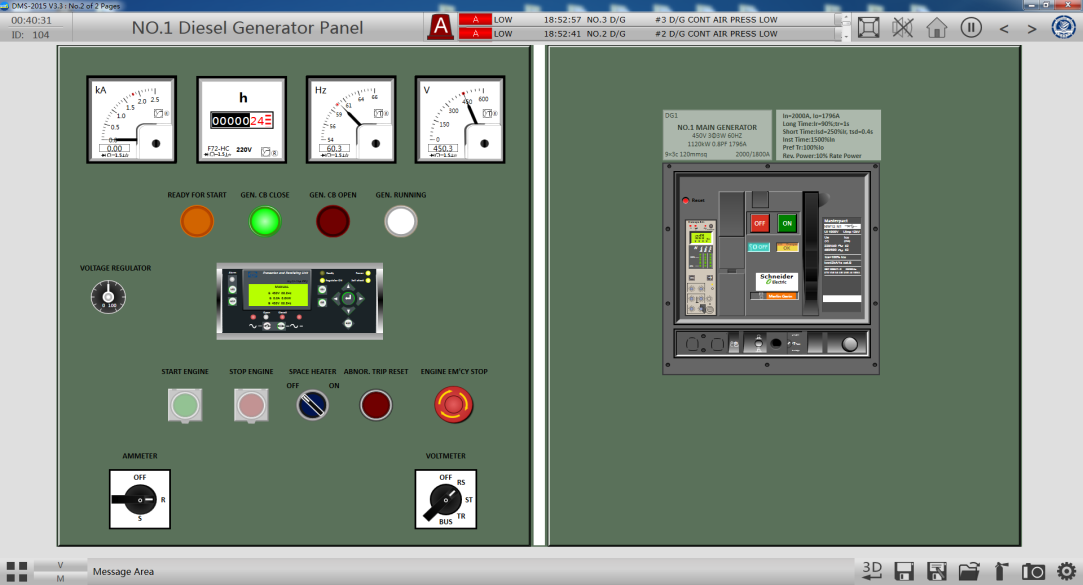Image resolution: width=1083 pixels, height=585 pixels.
Task: Take a screenshot with the camera icon
Action: coord(1033,571)
